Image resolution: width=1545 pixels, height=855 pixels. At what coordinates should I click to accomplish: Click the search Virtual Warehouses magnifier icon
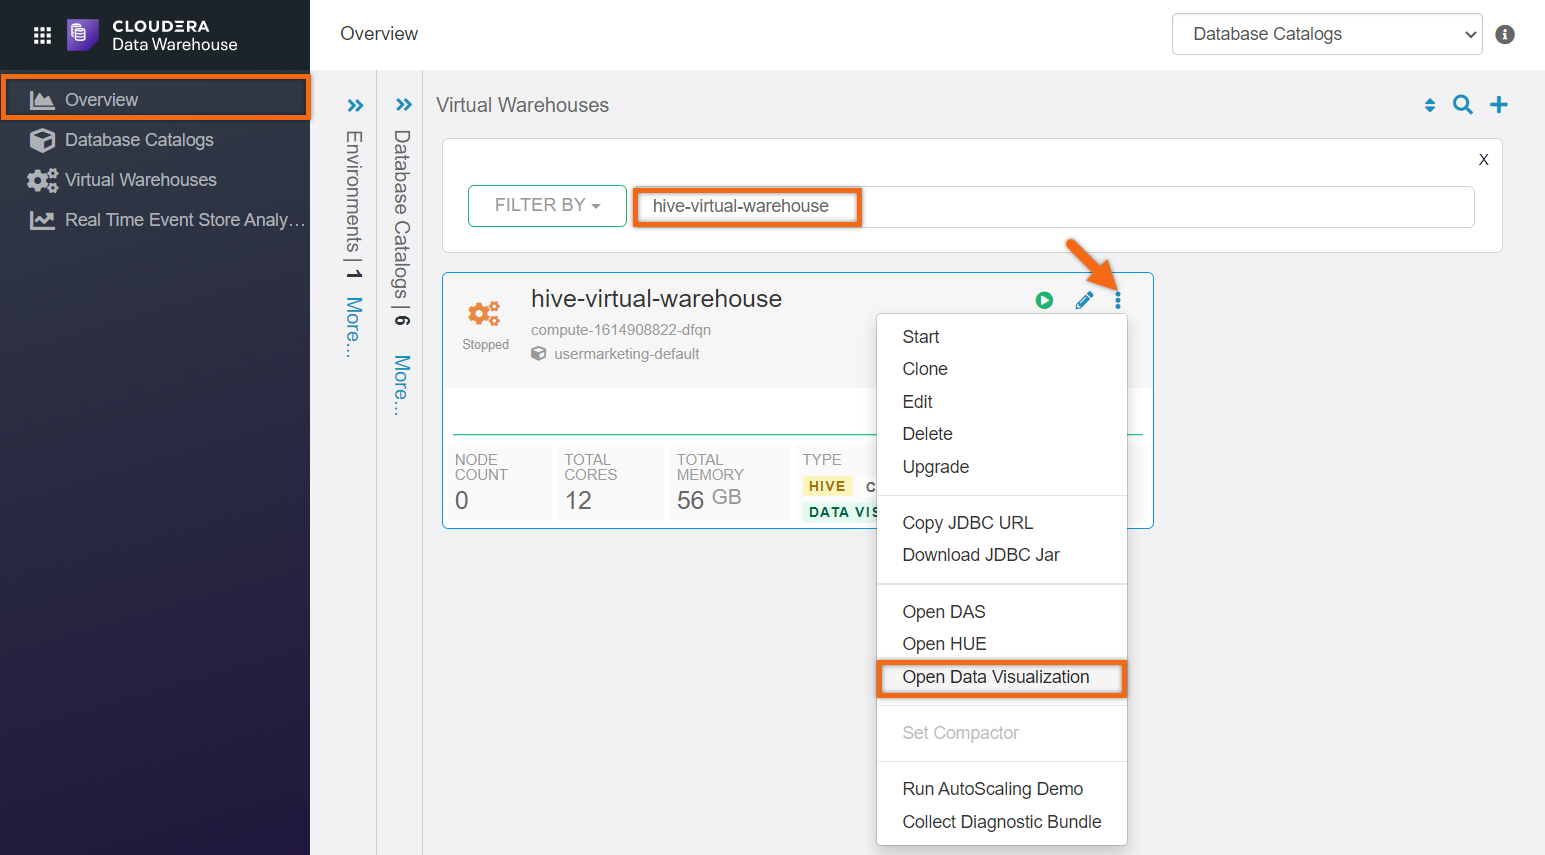coord(1462,105)
